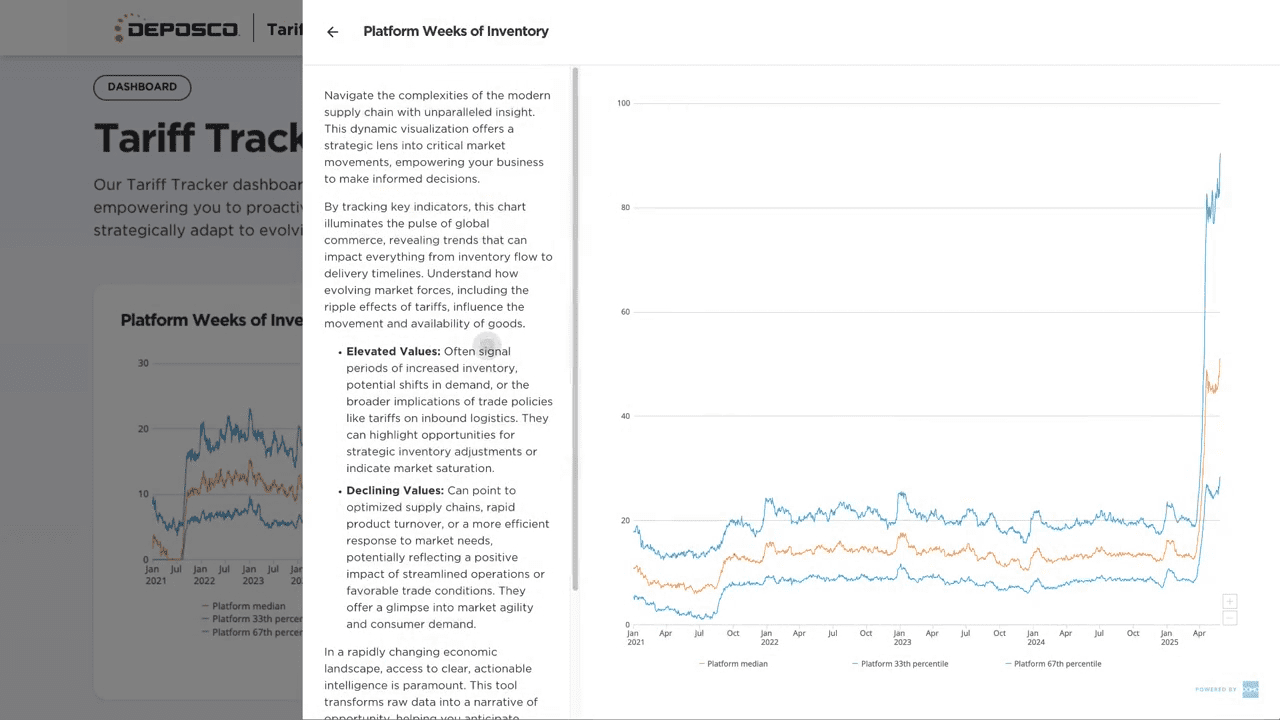Click the description panel vertical scrollbar
Image resolution: width=1280 pixels, height=720 pixels.
click(575, 329)
